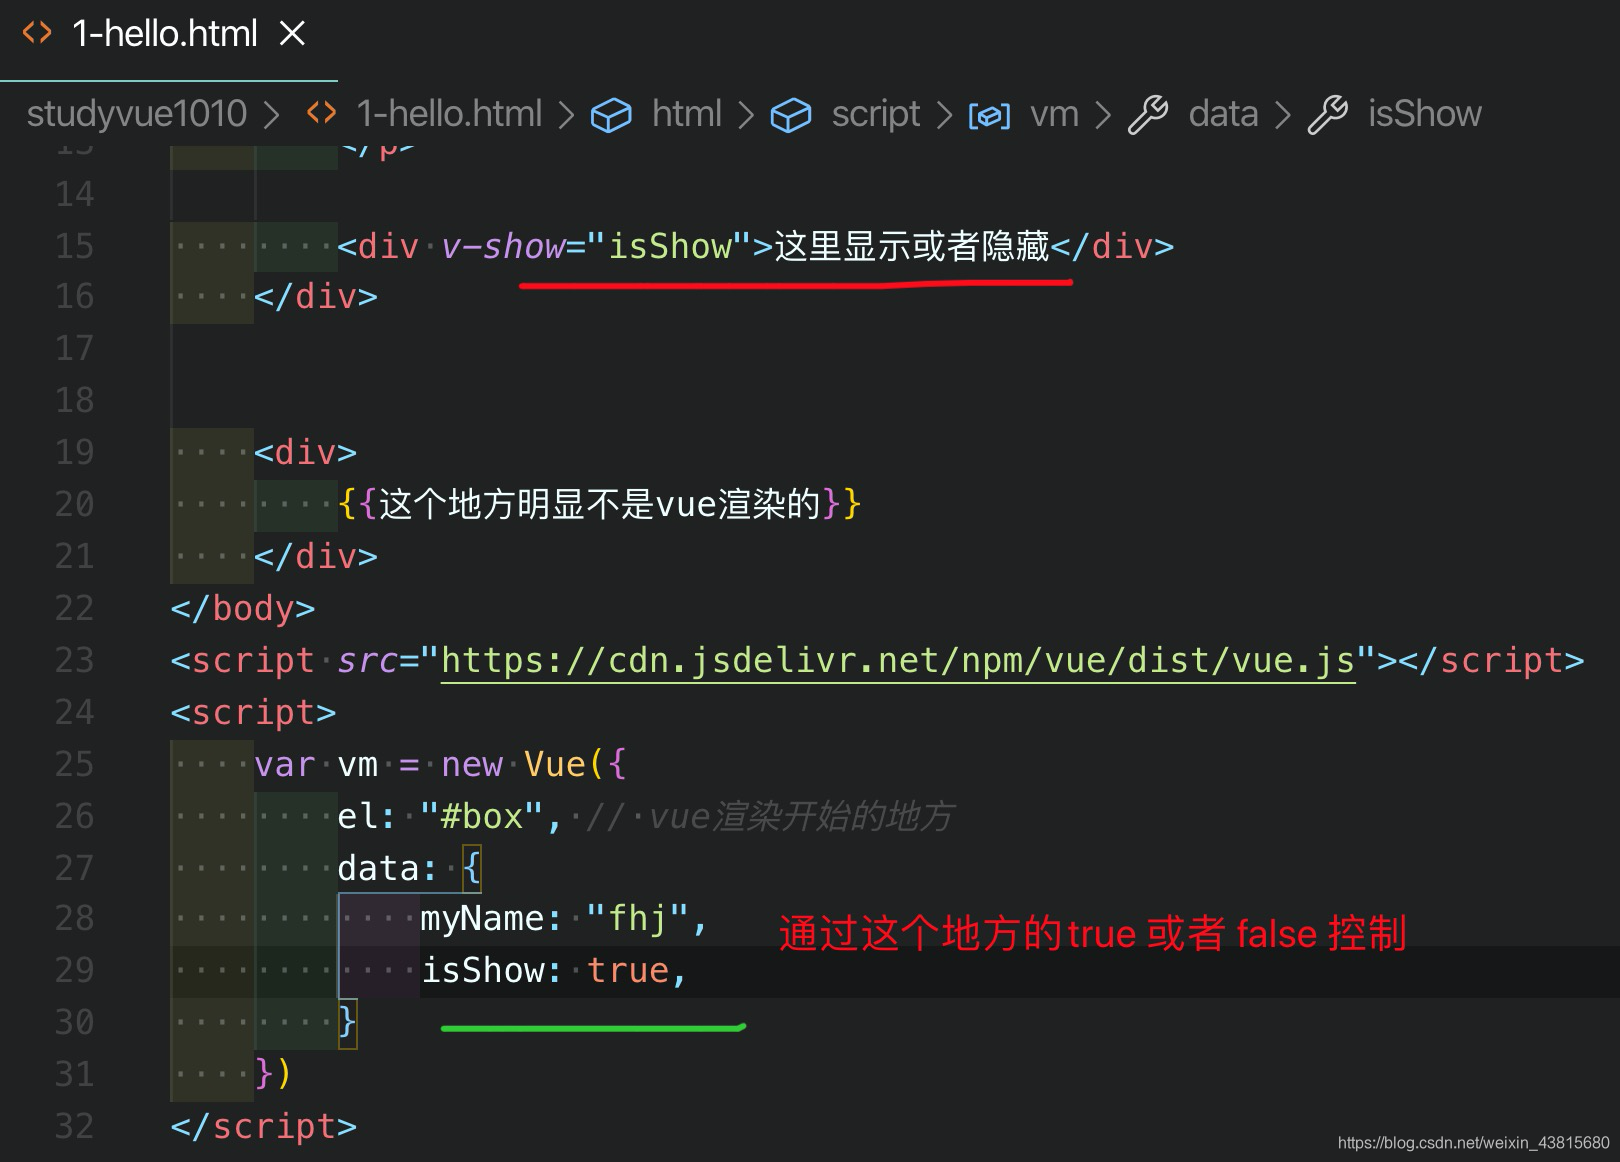This screenshot has height=1162, width=1620.
Task: Select the script breadcrumb item
Action: coord(876,115)
